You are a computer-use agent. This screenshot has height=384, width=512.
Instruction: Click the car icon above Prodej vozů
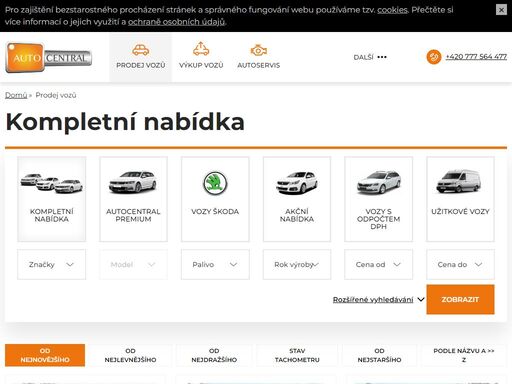141,50
